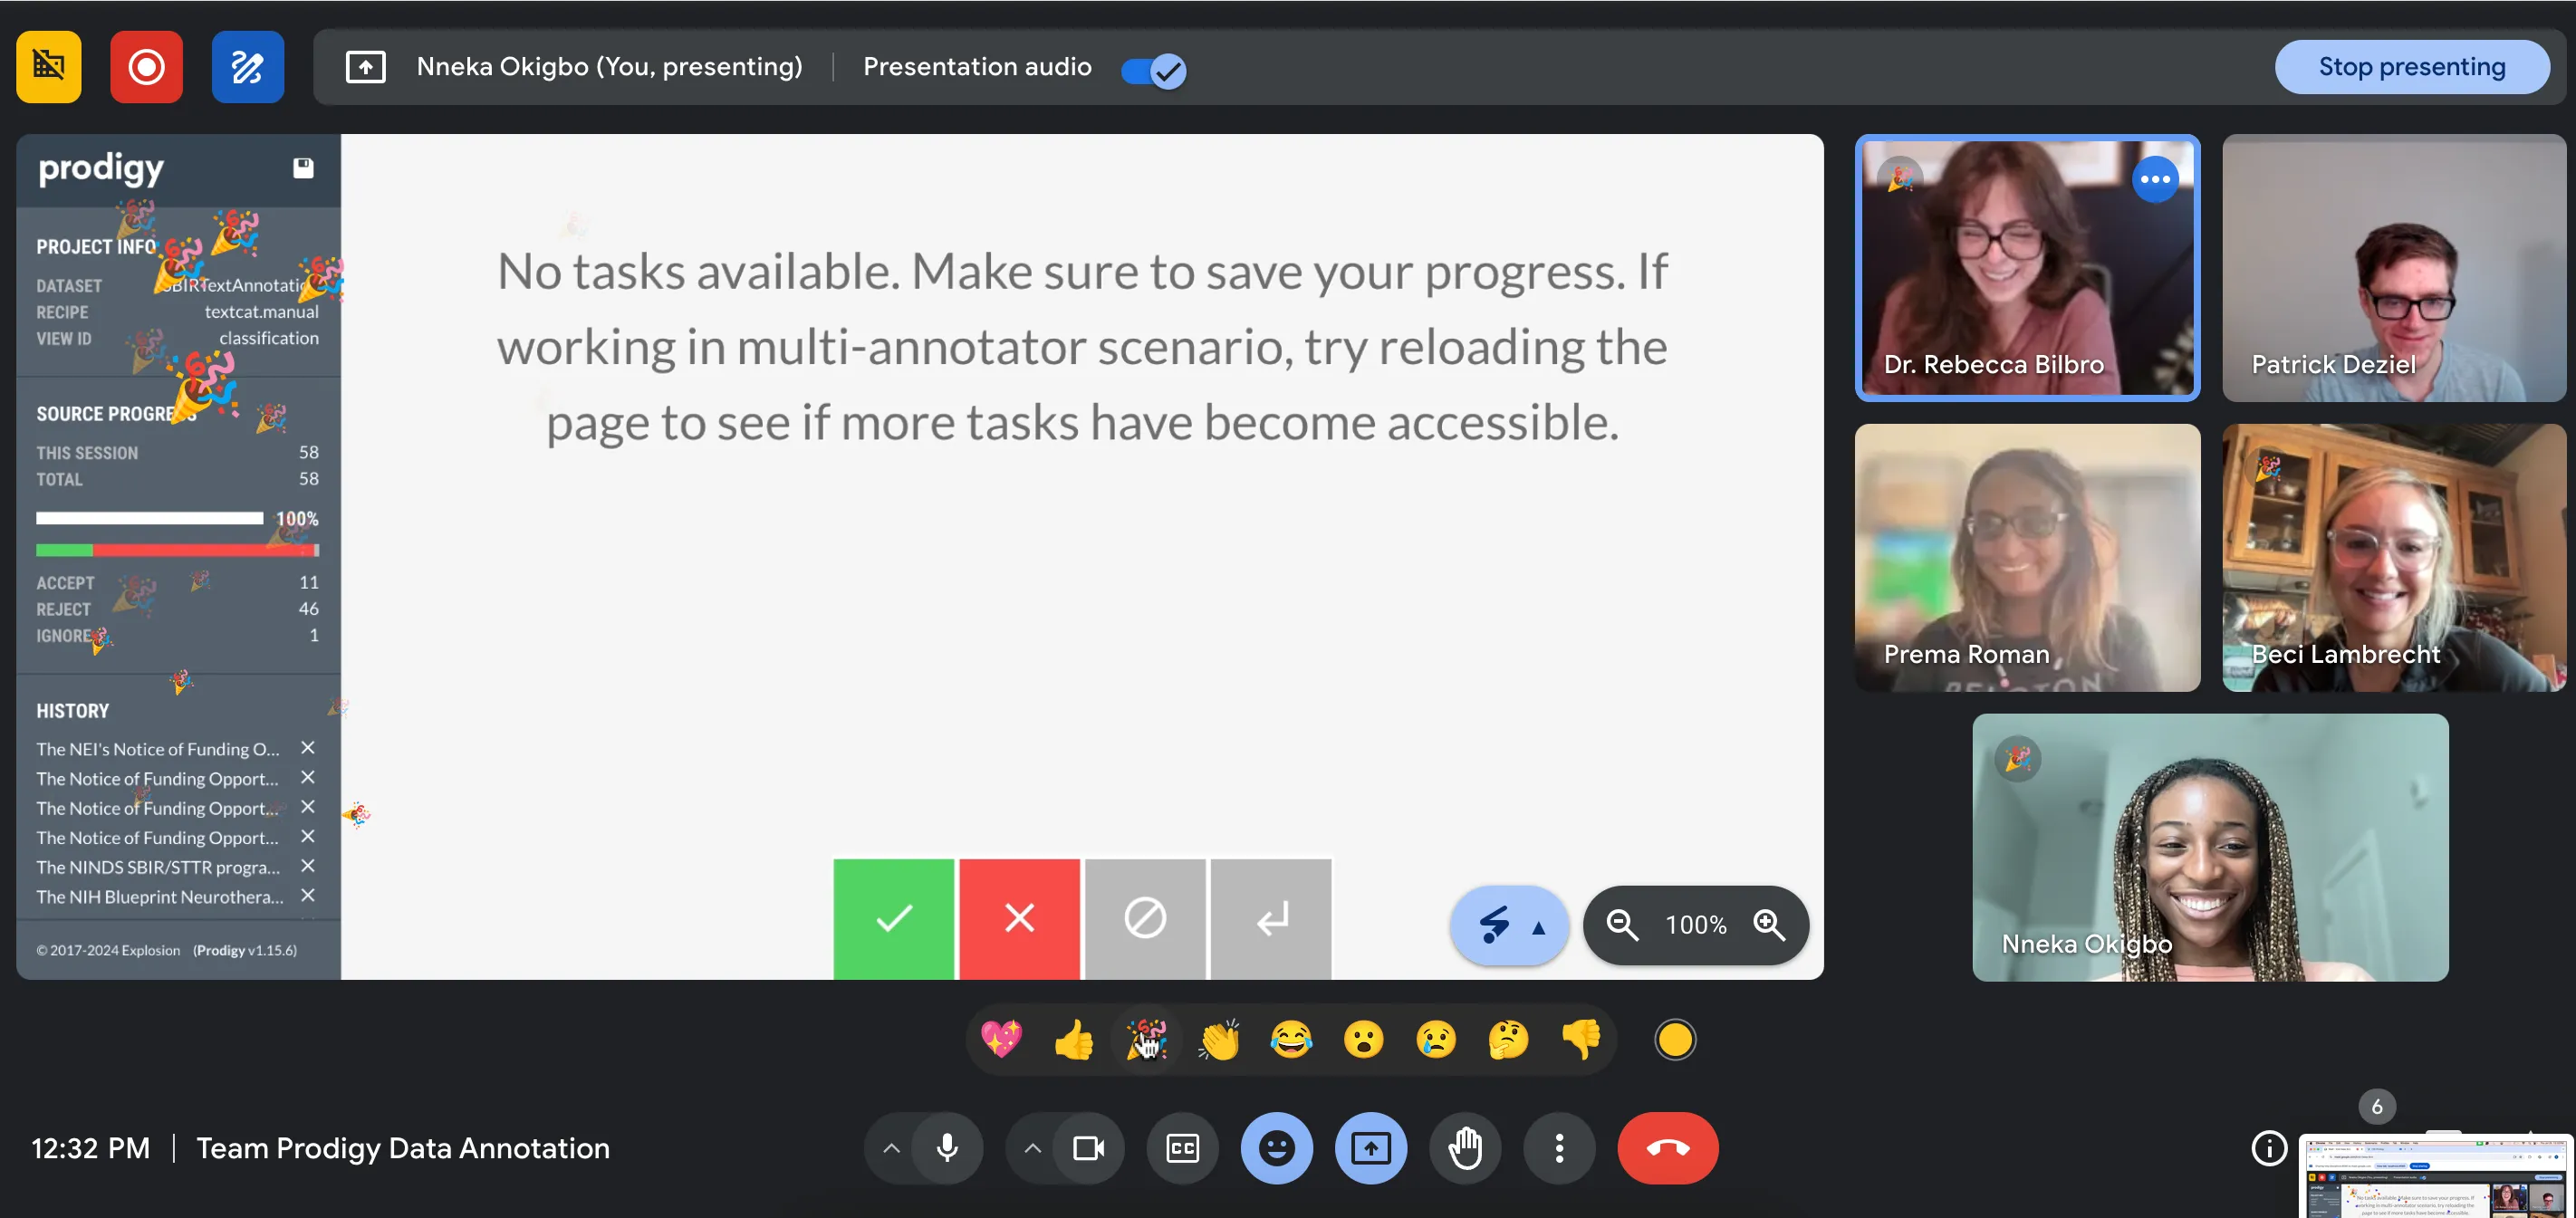Drag the 100% zoom level slider
This screenshot has width=2576, height=1218.
click(x=1696, y=923)
